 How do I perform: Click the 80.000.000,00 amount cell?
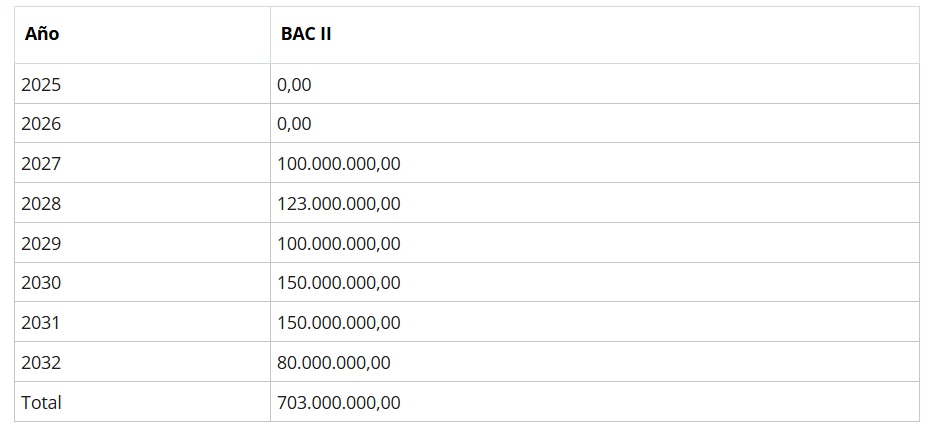tap(334, 363)
